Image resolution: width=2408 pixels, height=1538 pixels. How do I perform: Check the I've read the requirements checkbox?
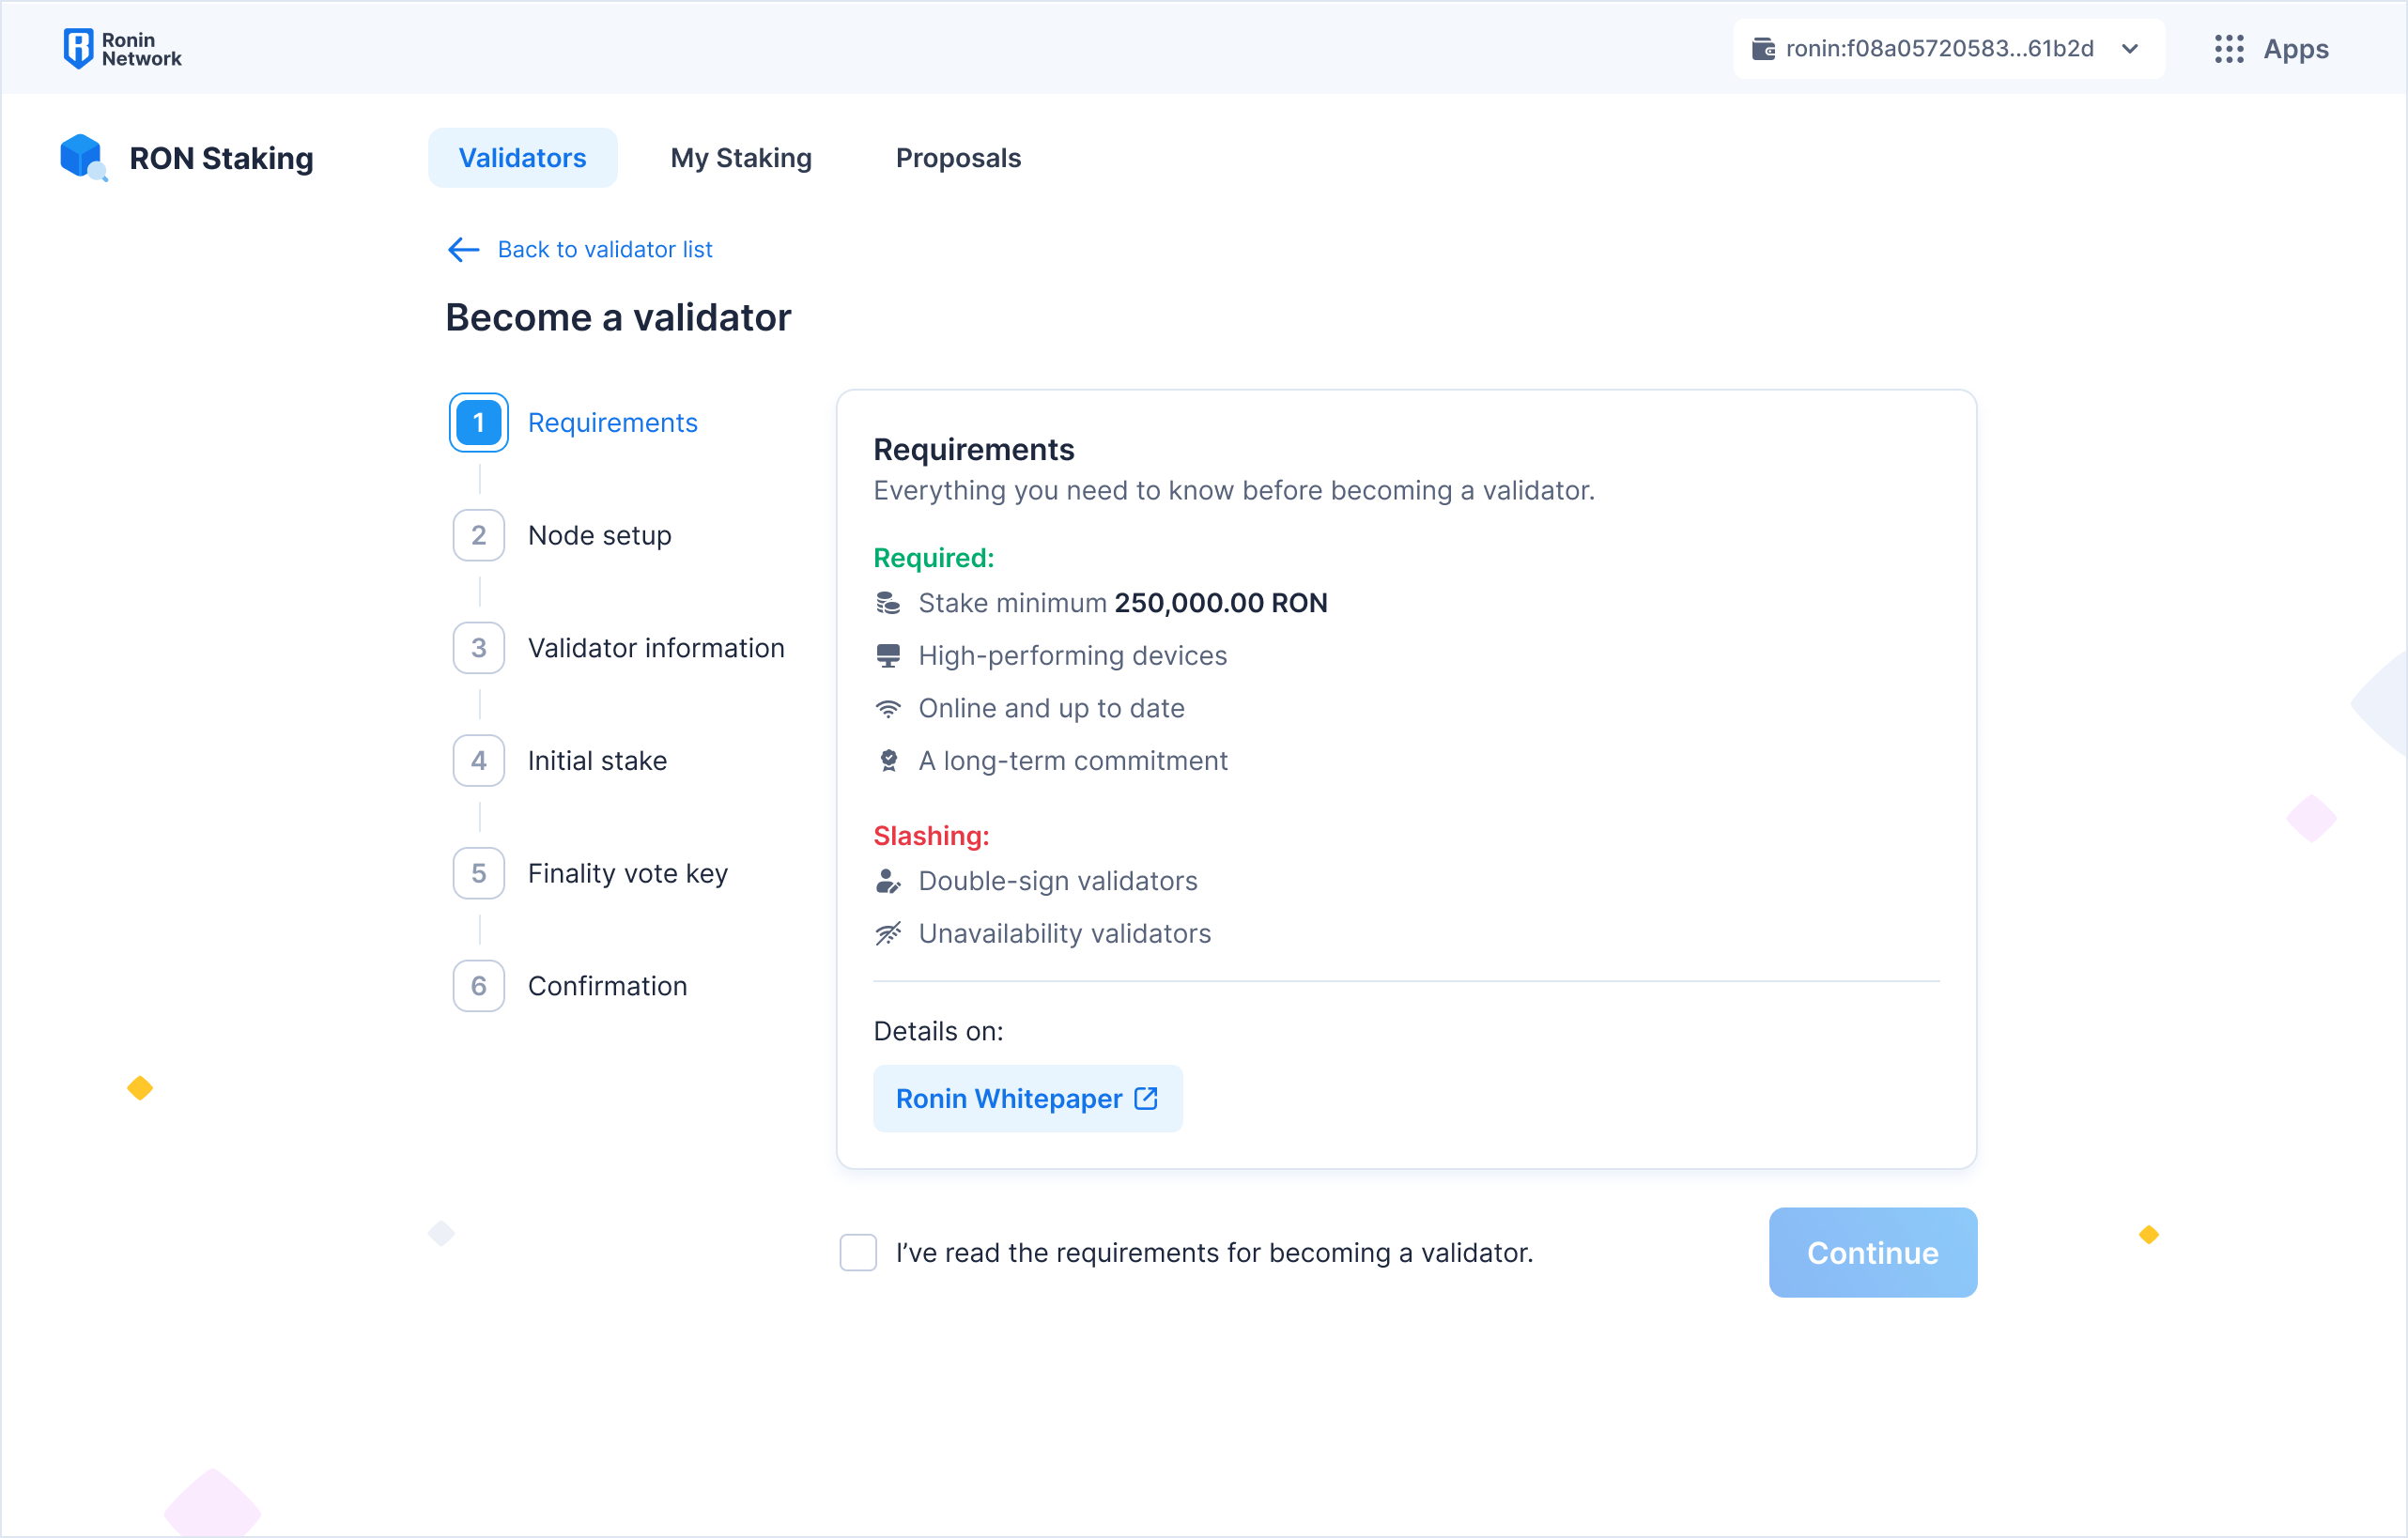pos(858,1252)
